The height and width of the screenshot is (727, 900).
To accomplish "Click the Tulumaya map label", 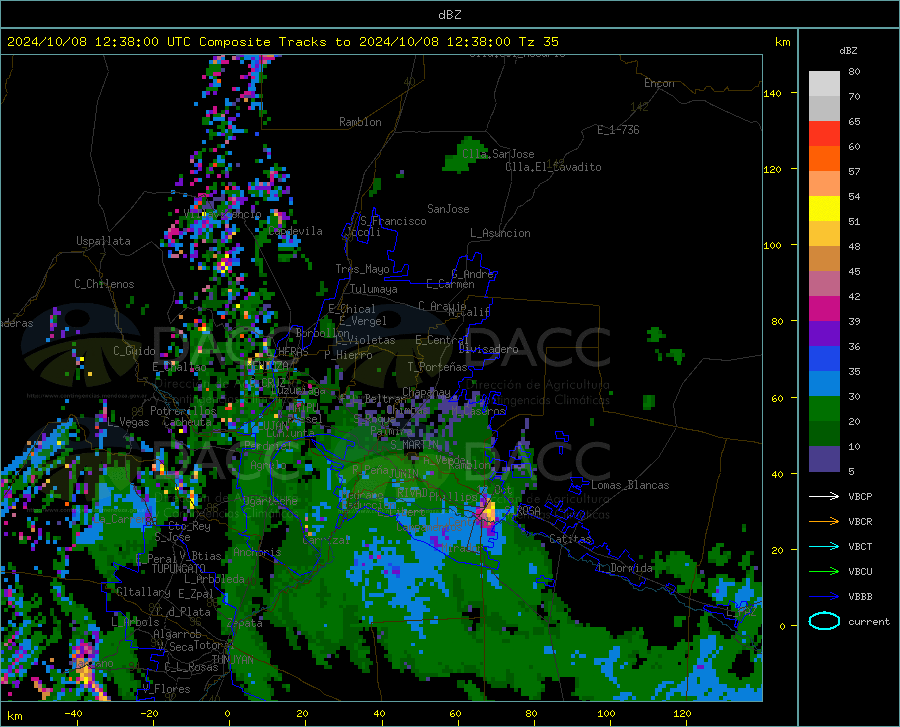I will tap(373, 289).
